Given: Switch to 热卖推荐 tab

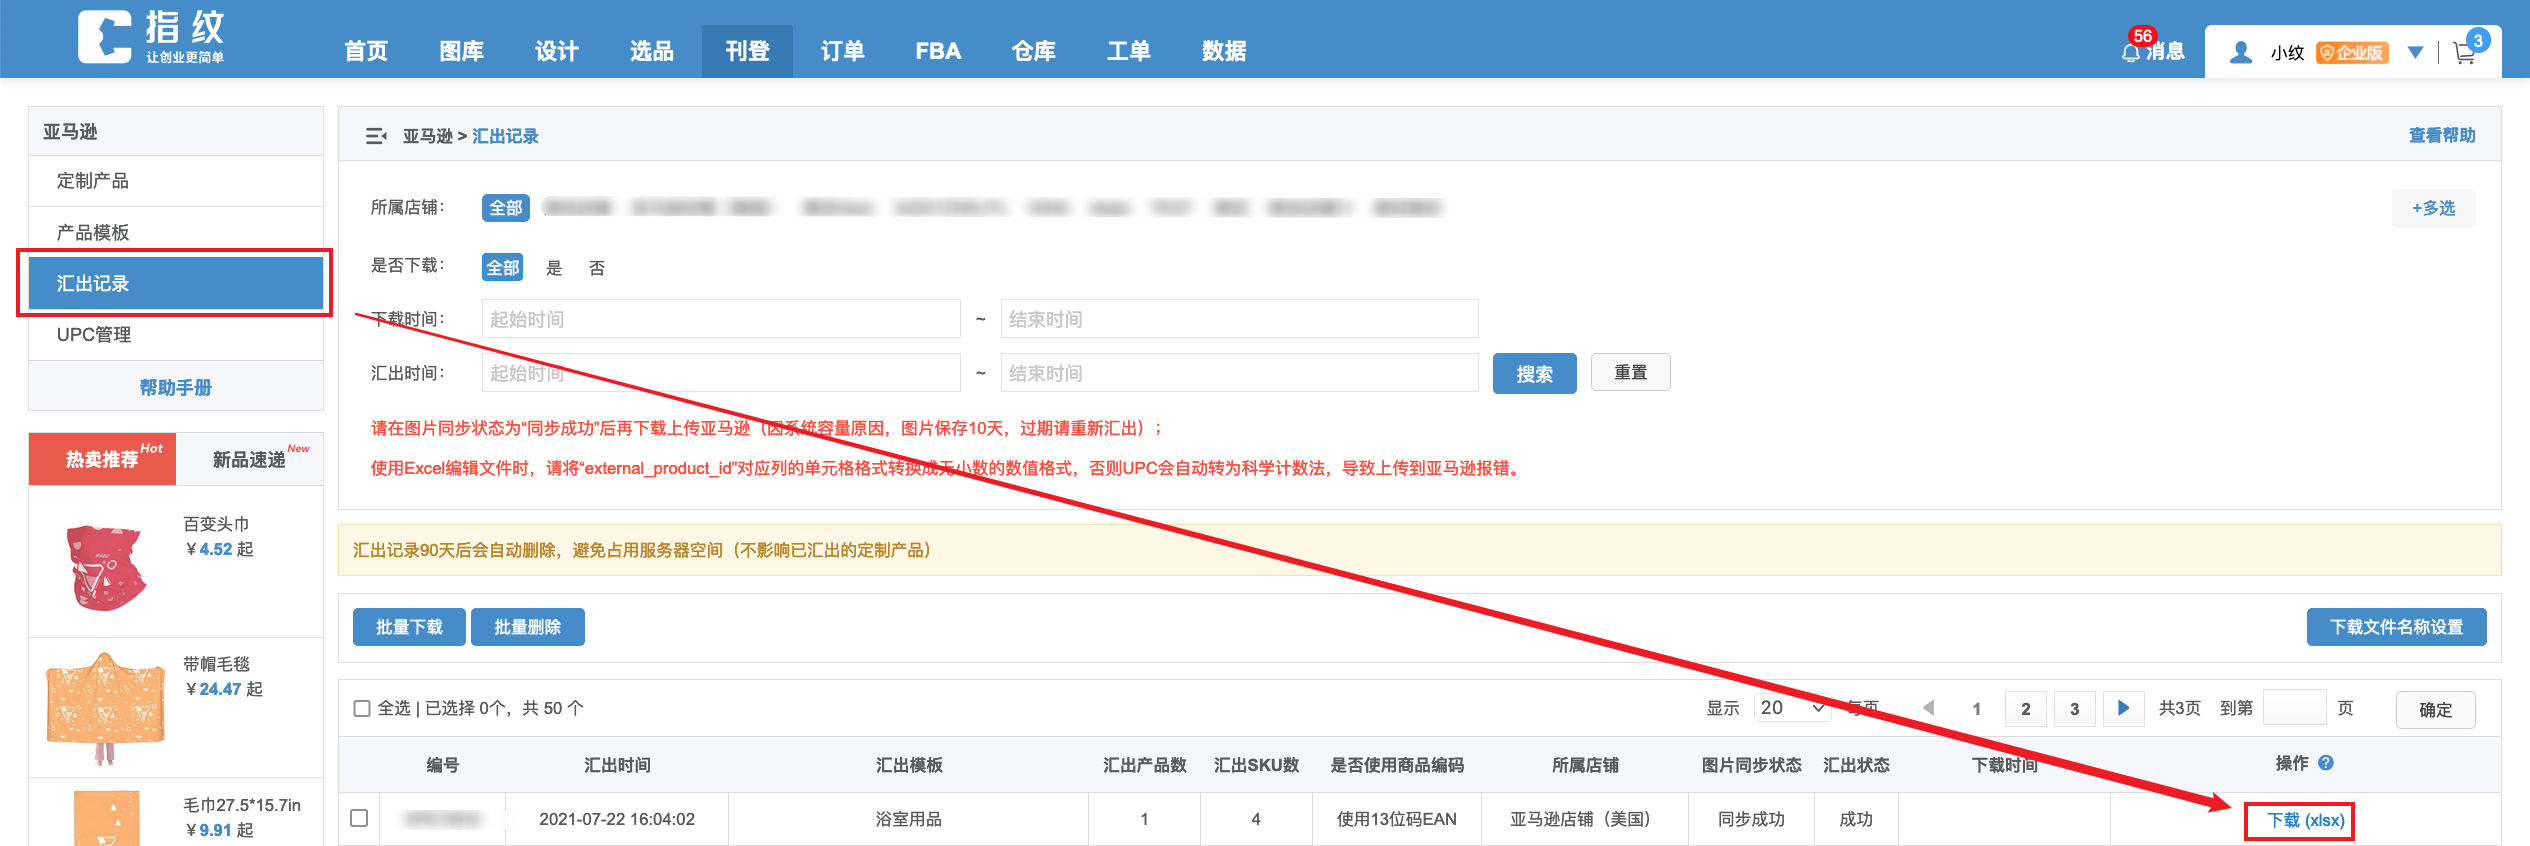Looking at the screenshot, I should (x=102, y=459).
